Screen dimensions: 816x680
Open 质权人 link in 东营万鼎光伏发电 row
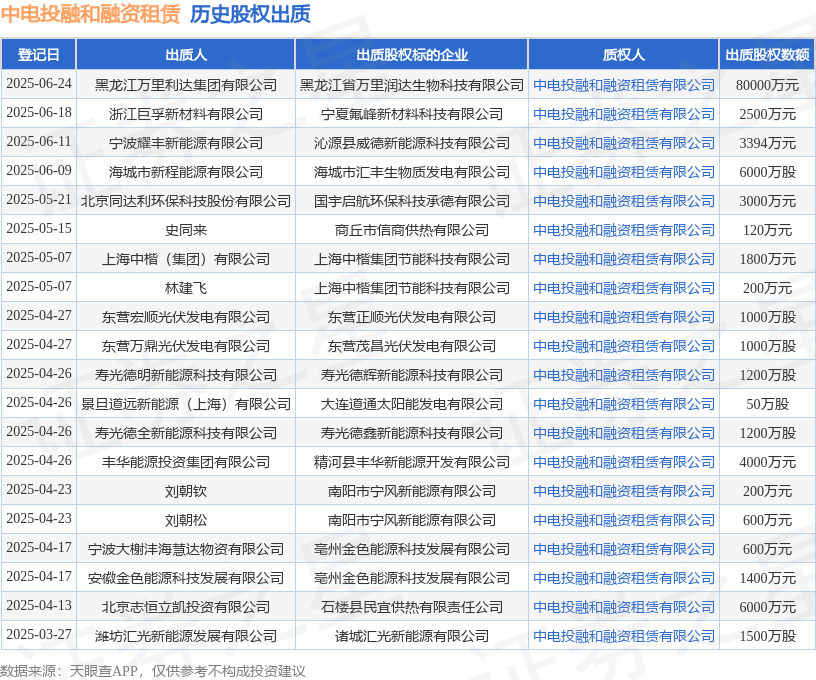pyautogui.click(x=623, y=346)
